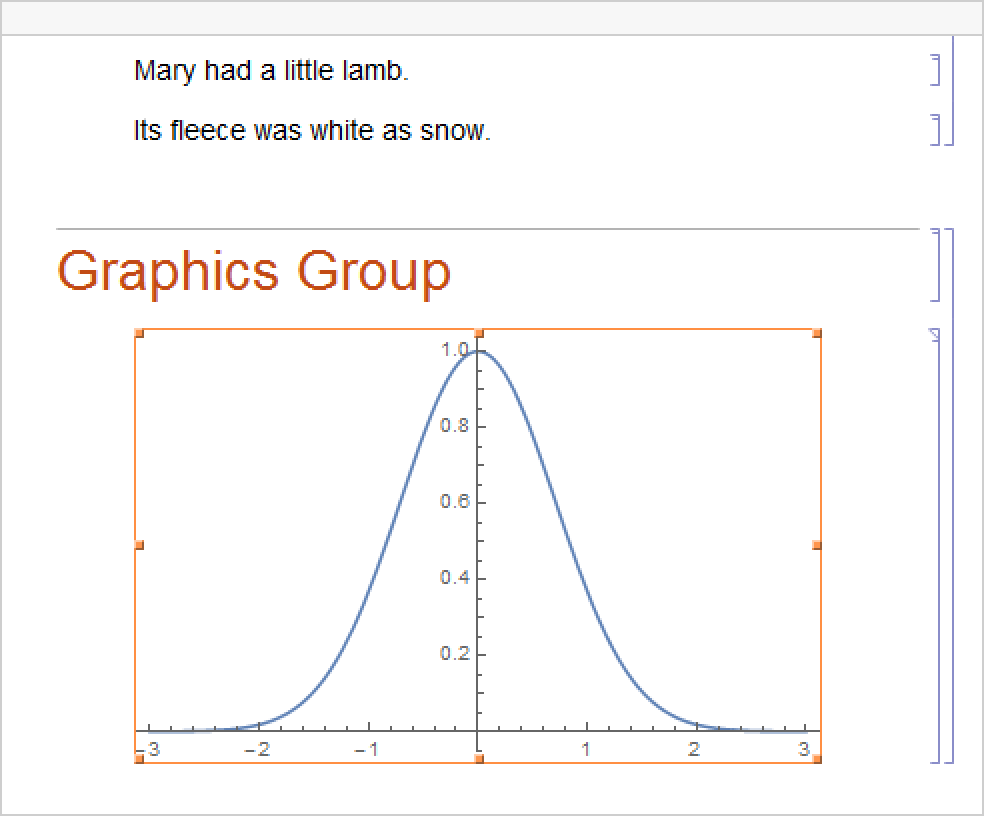Click the top-right resize handle of the plot
984x816 pixels.
[x=818, y=333]
